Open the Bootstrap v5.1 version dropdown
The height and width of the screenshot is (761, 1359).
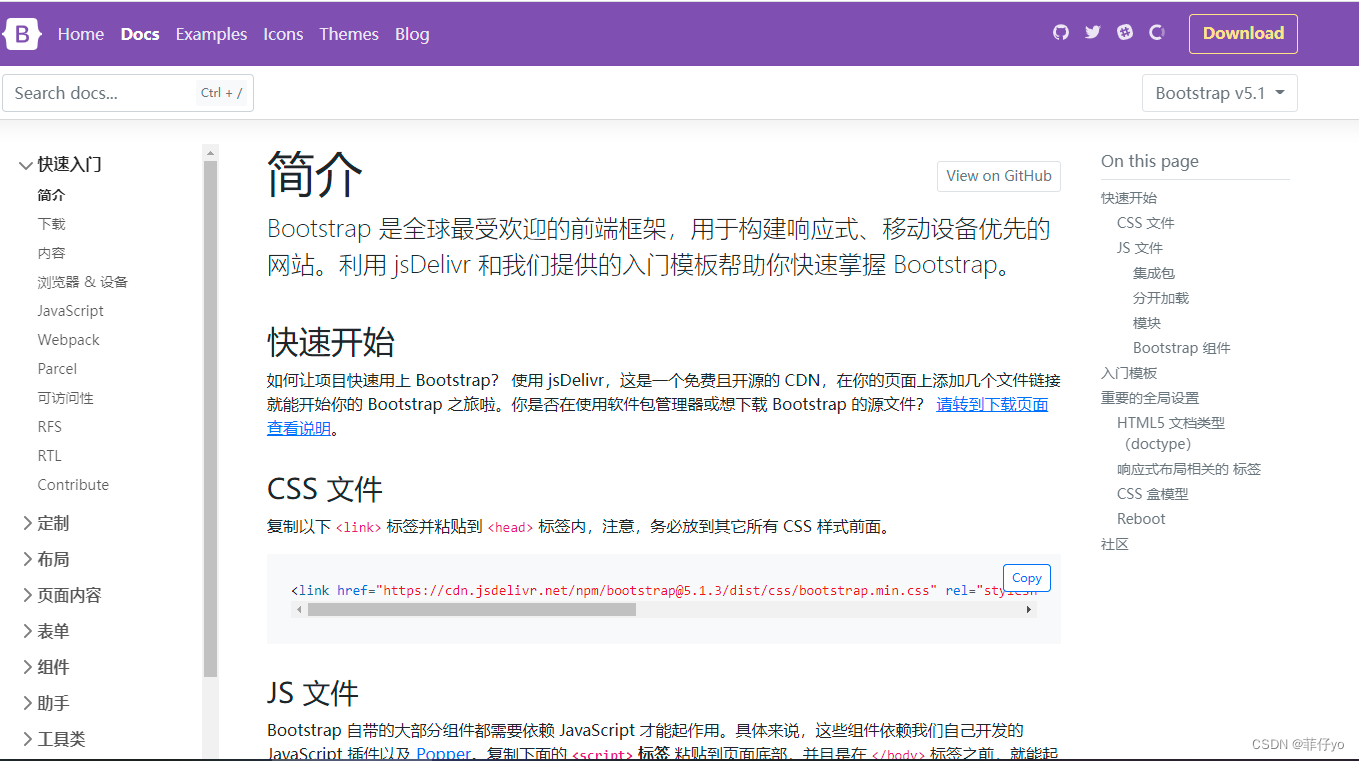click(x=1220, y=93)
